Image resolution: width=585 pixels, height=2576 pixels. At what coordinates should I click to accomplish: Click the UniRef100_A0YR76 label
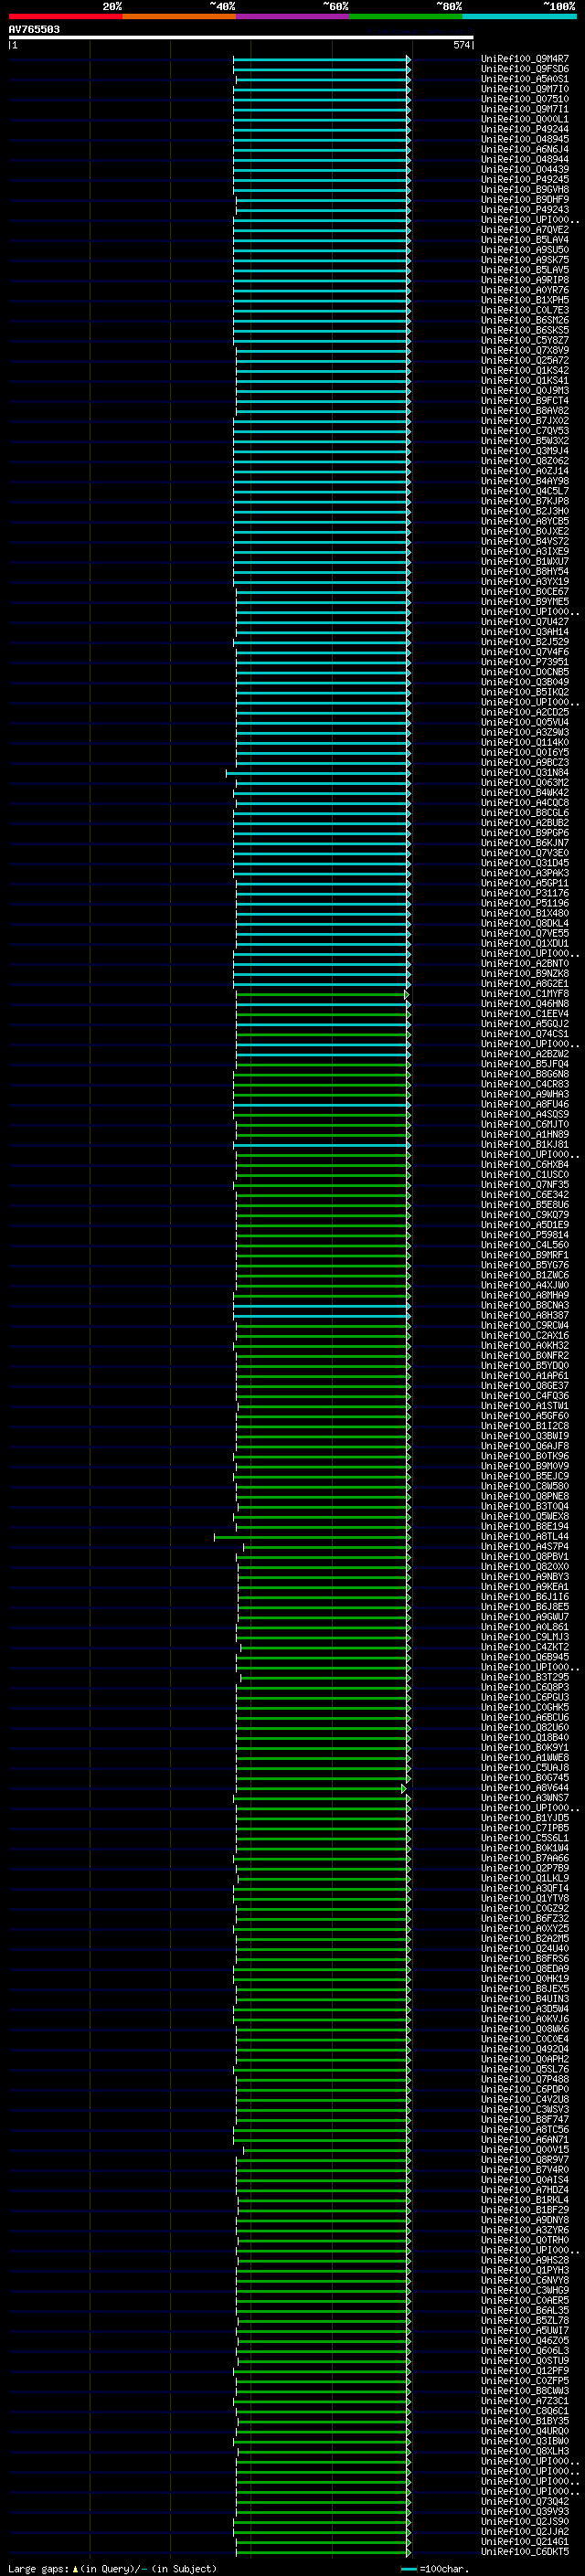525,290
